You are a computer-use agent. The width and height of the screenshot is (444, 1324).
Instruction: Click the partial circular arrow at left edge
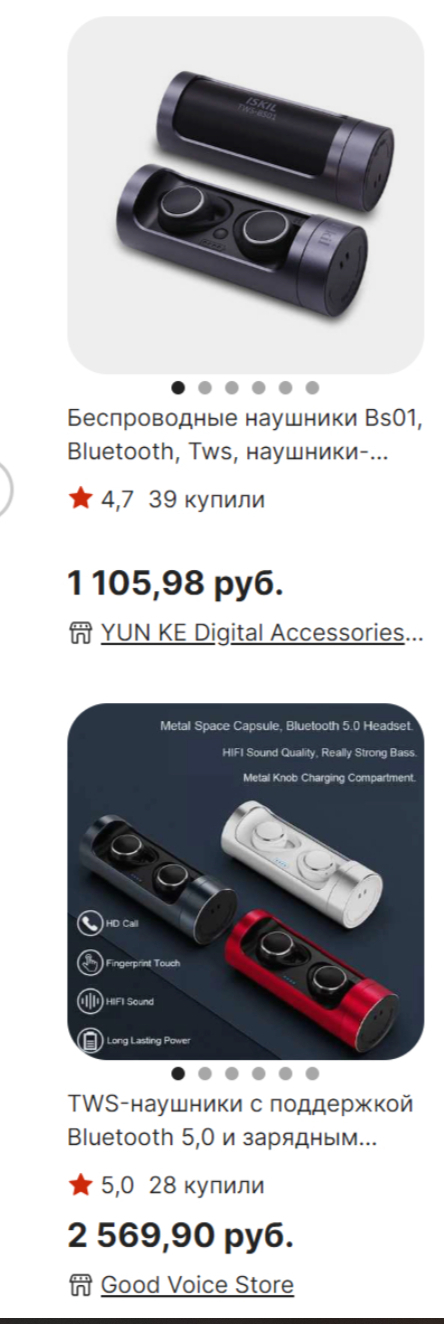click(5, 490)
